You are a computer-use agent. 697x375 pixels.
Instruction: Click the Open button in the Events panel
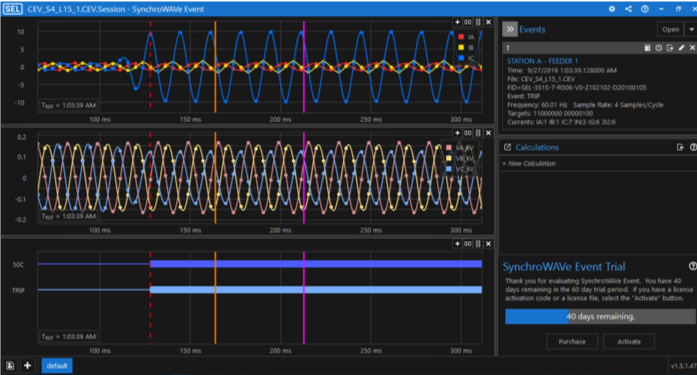point(670,29)
